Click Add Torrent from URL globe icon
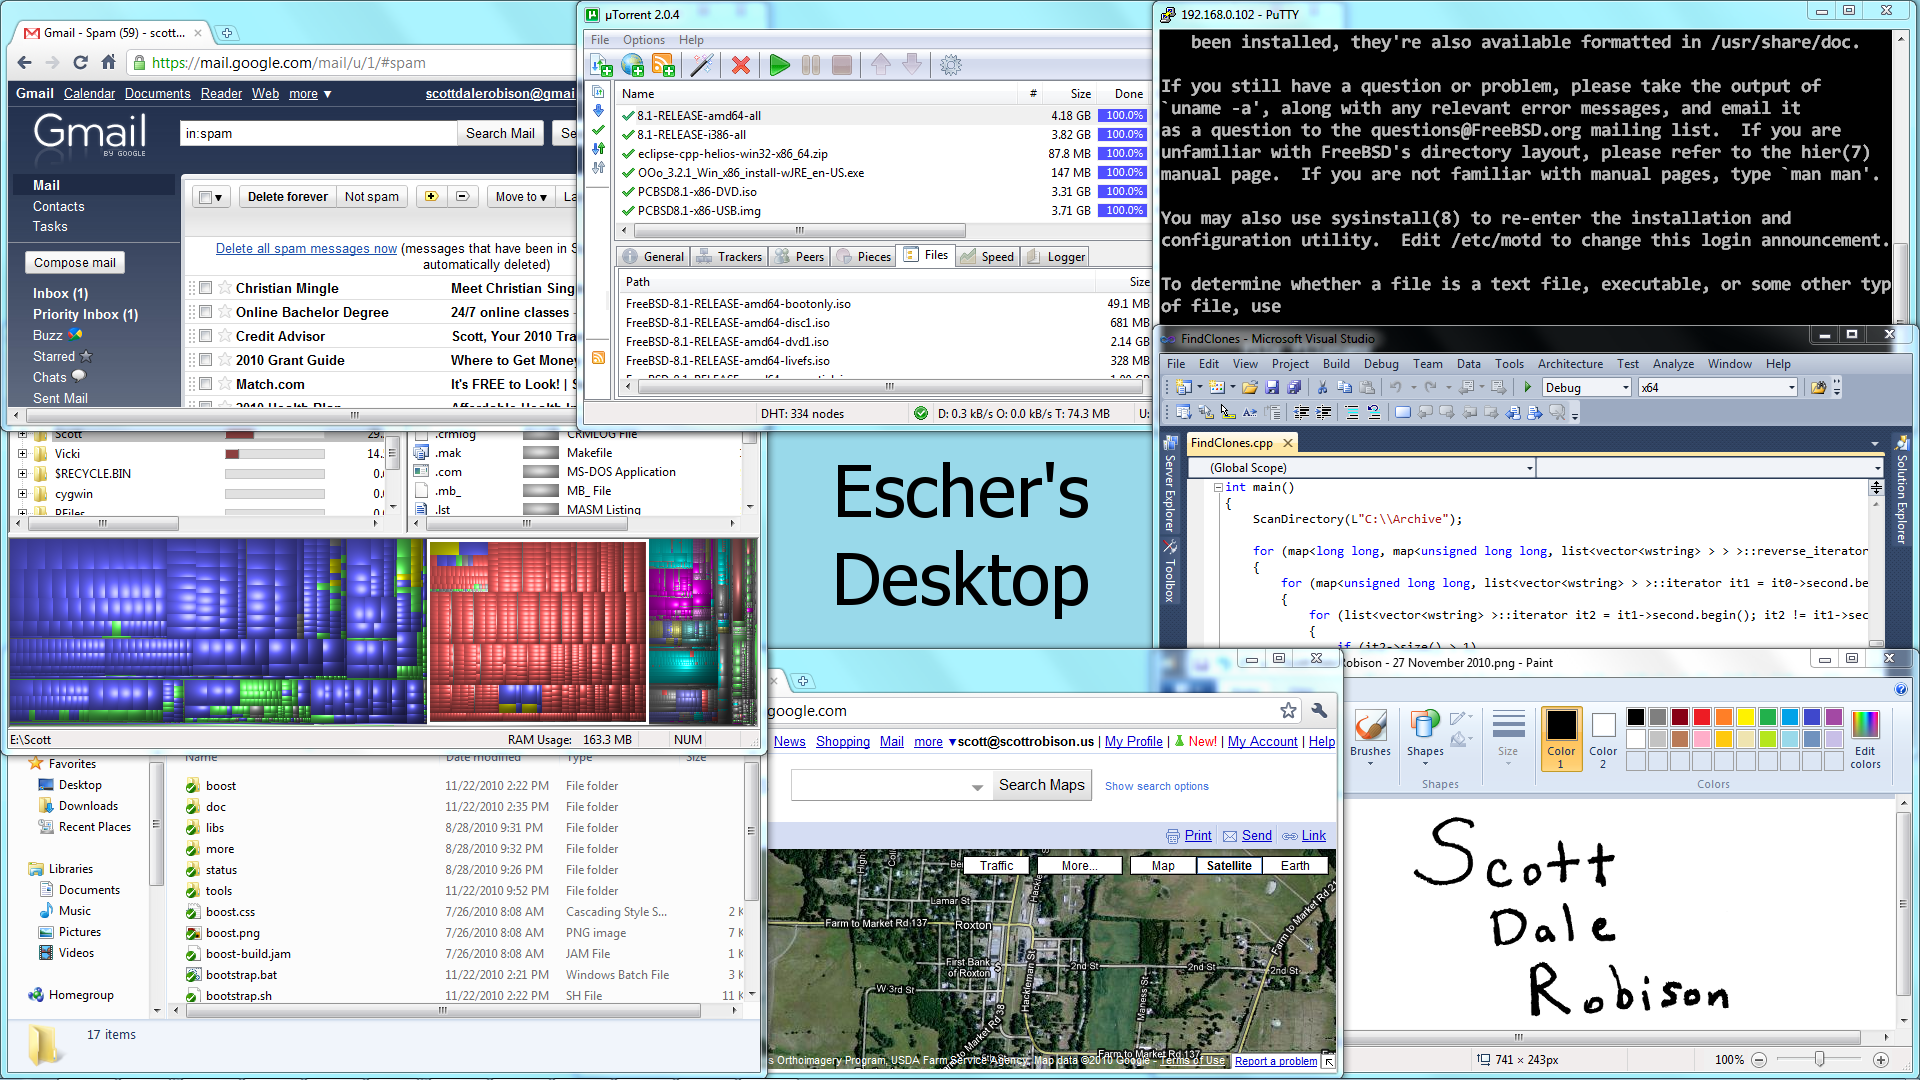This screenshot has height=1080, width=1920. tap(633, 66)
